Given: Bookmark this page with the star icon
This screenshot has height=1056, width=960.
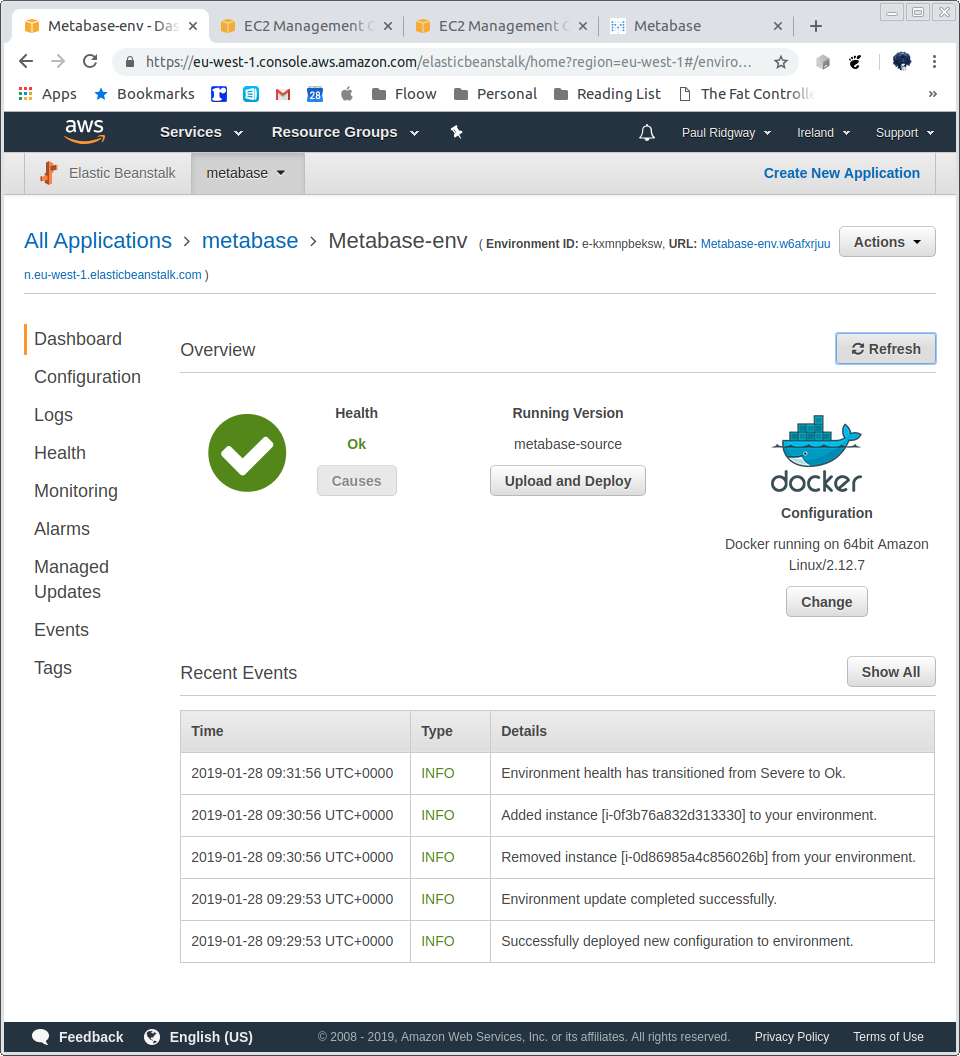Looking at the screenshot, I should click(779, 61).
